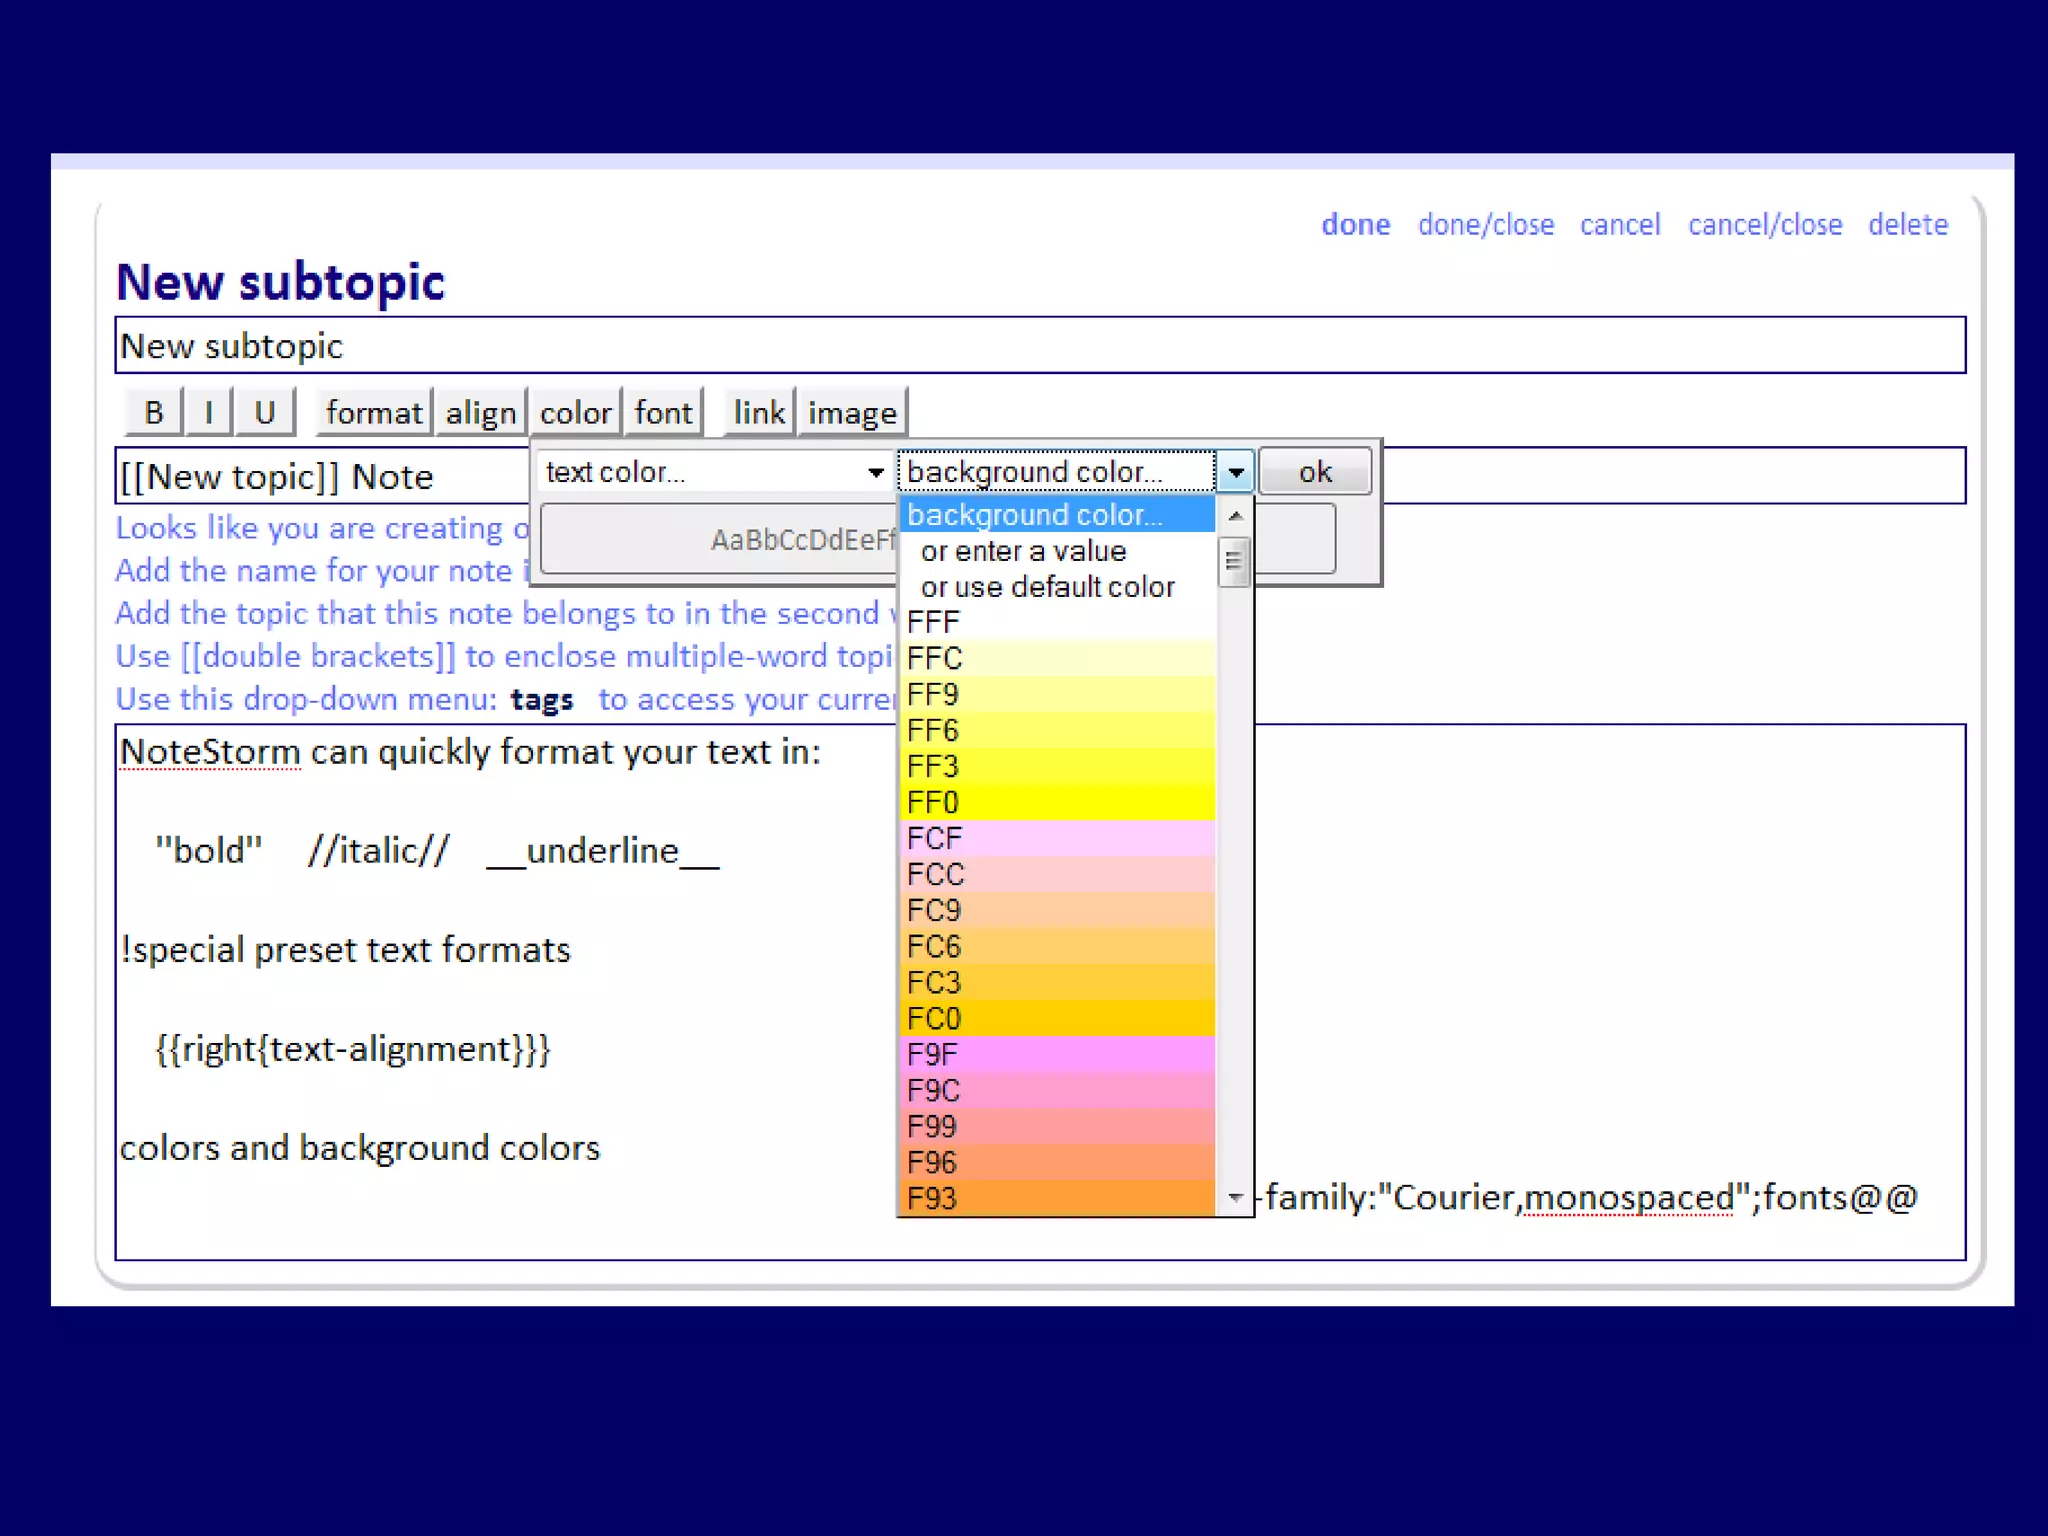This screenshot has width=2048, height=1536.
Task: Choose 'or enter a value' list option
Action: tap(1023, 551)
